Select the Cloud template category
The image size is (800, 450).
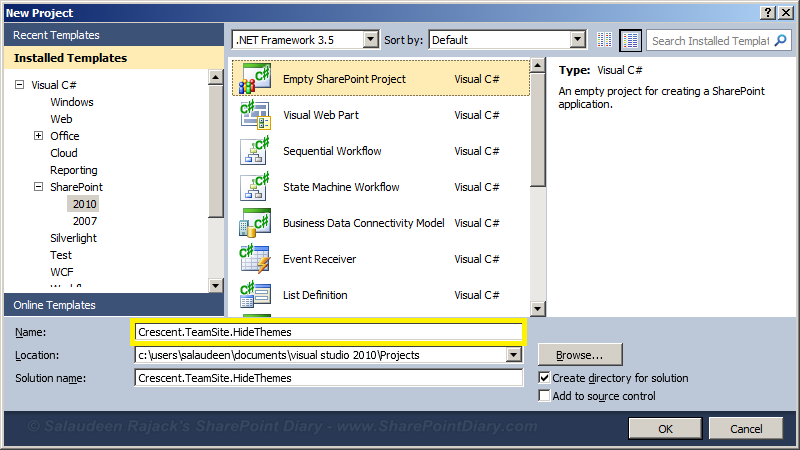(64, 153)
